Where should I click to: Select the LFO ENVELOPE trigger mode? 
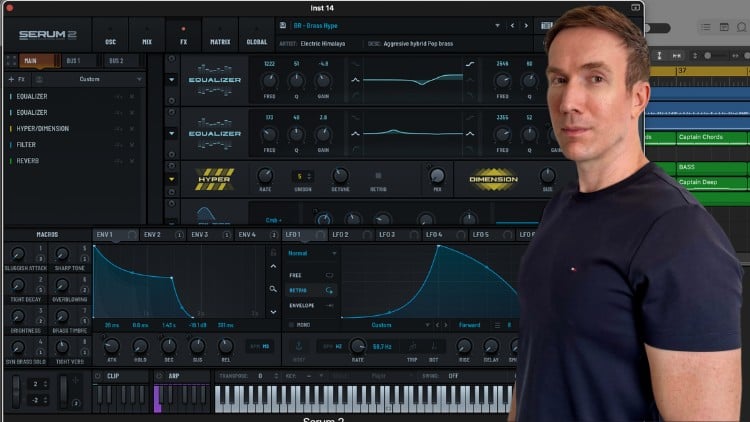click(x=311, y=305)
